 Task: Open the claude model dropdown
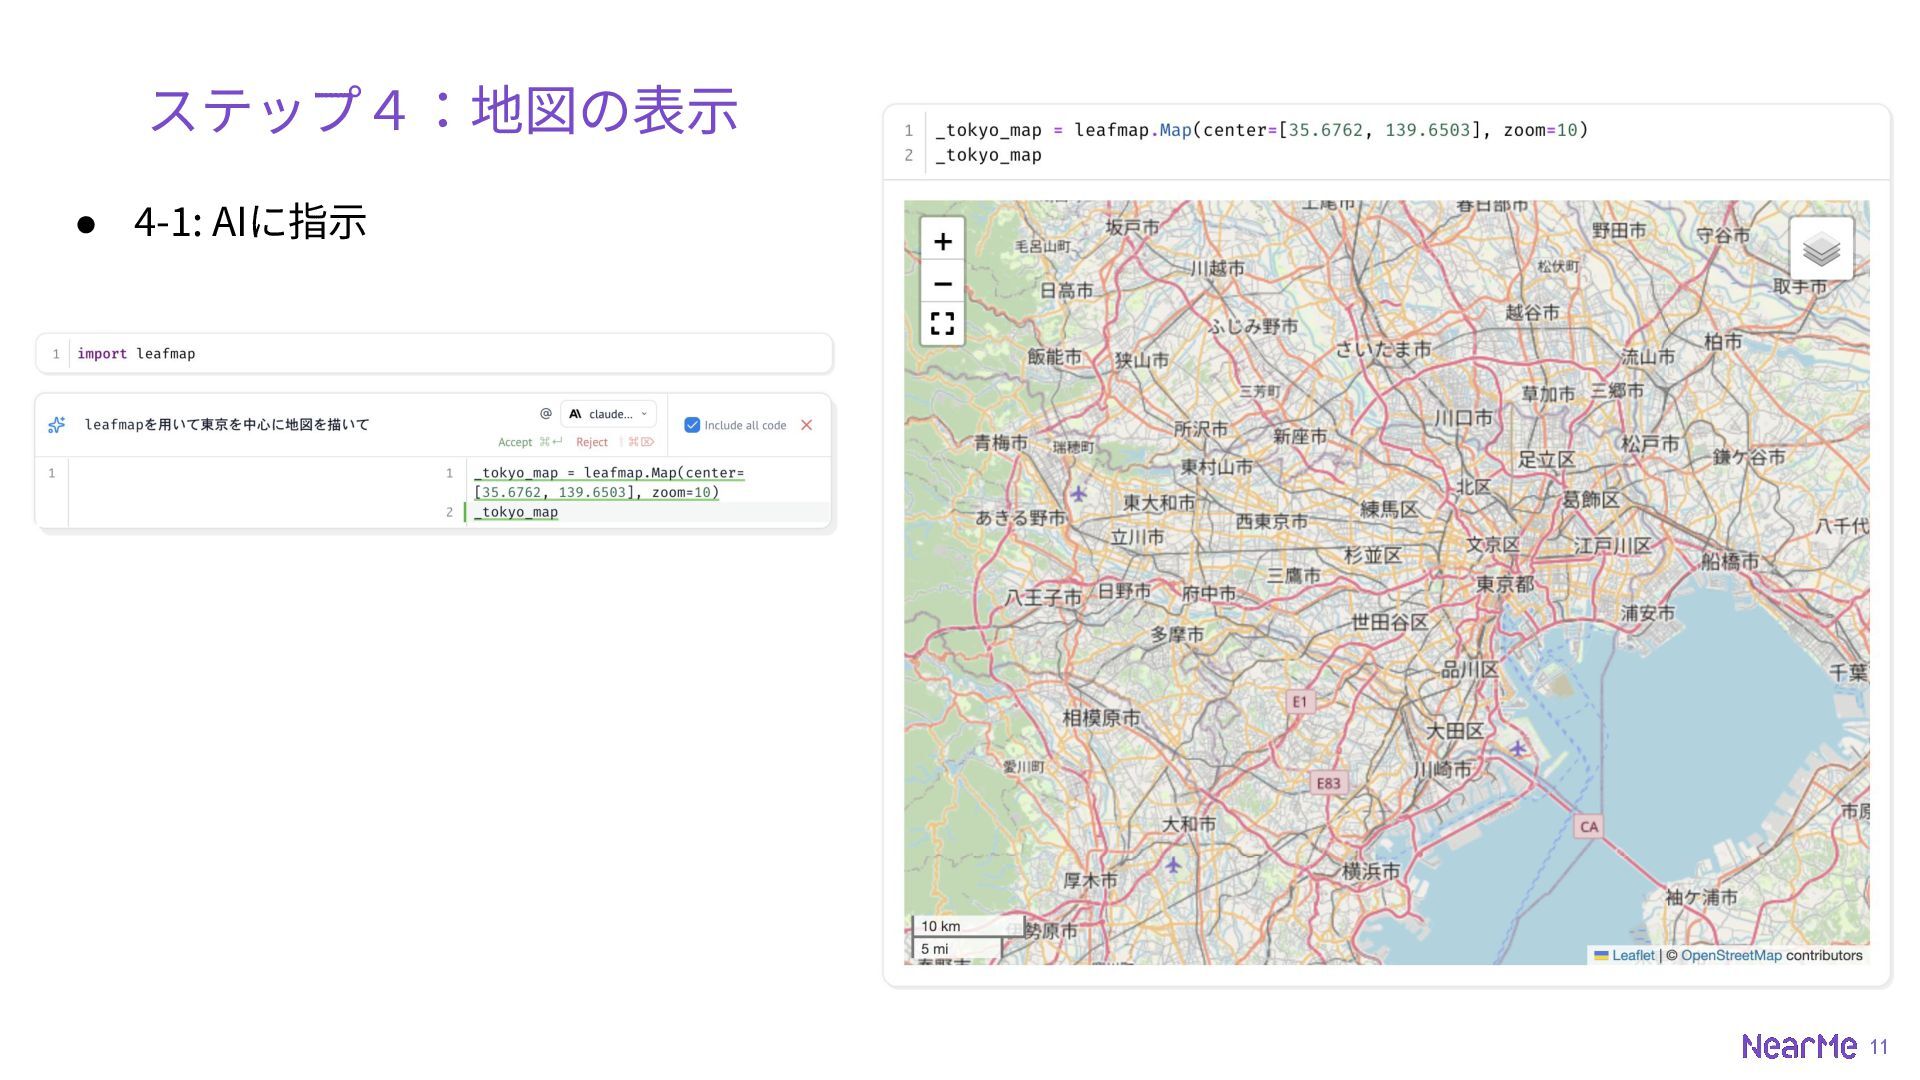click(609, 413)
